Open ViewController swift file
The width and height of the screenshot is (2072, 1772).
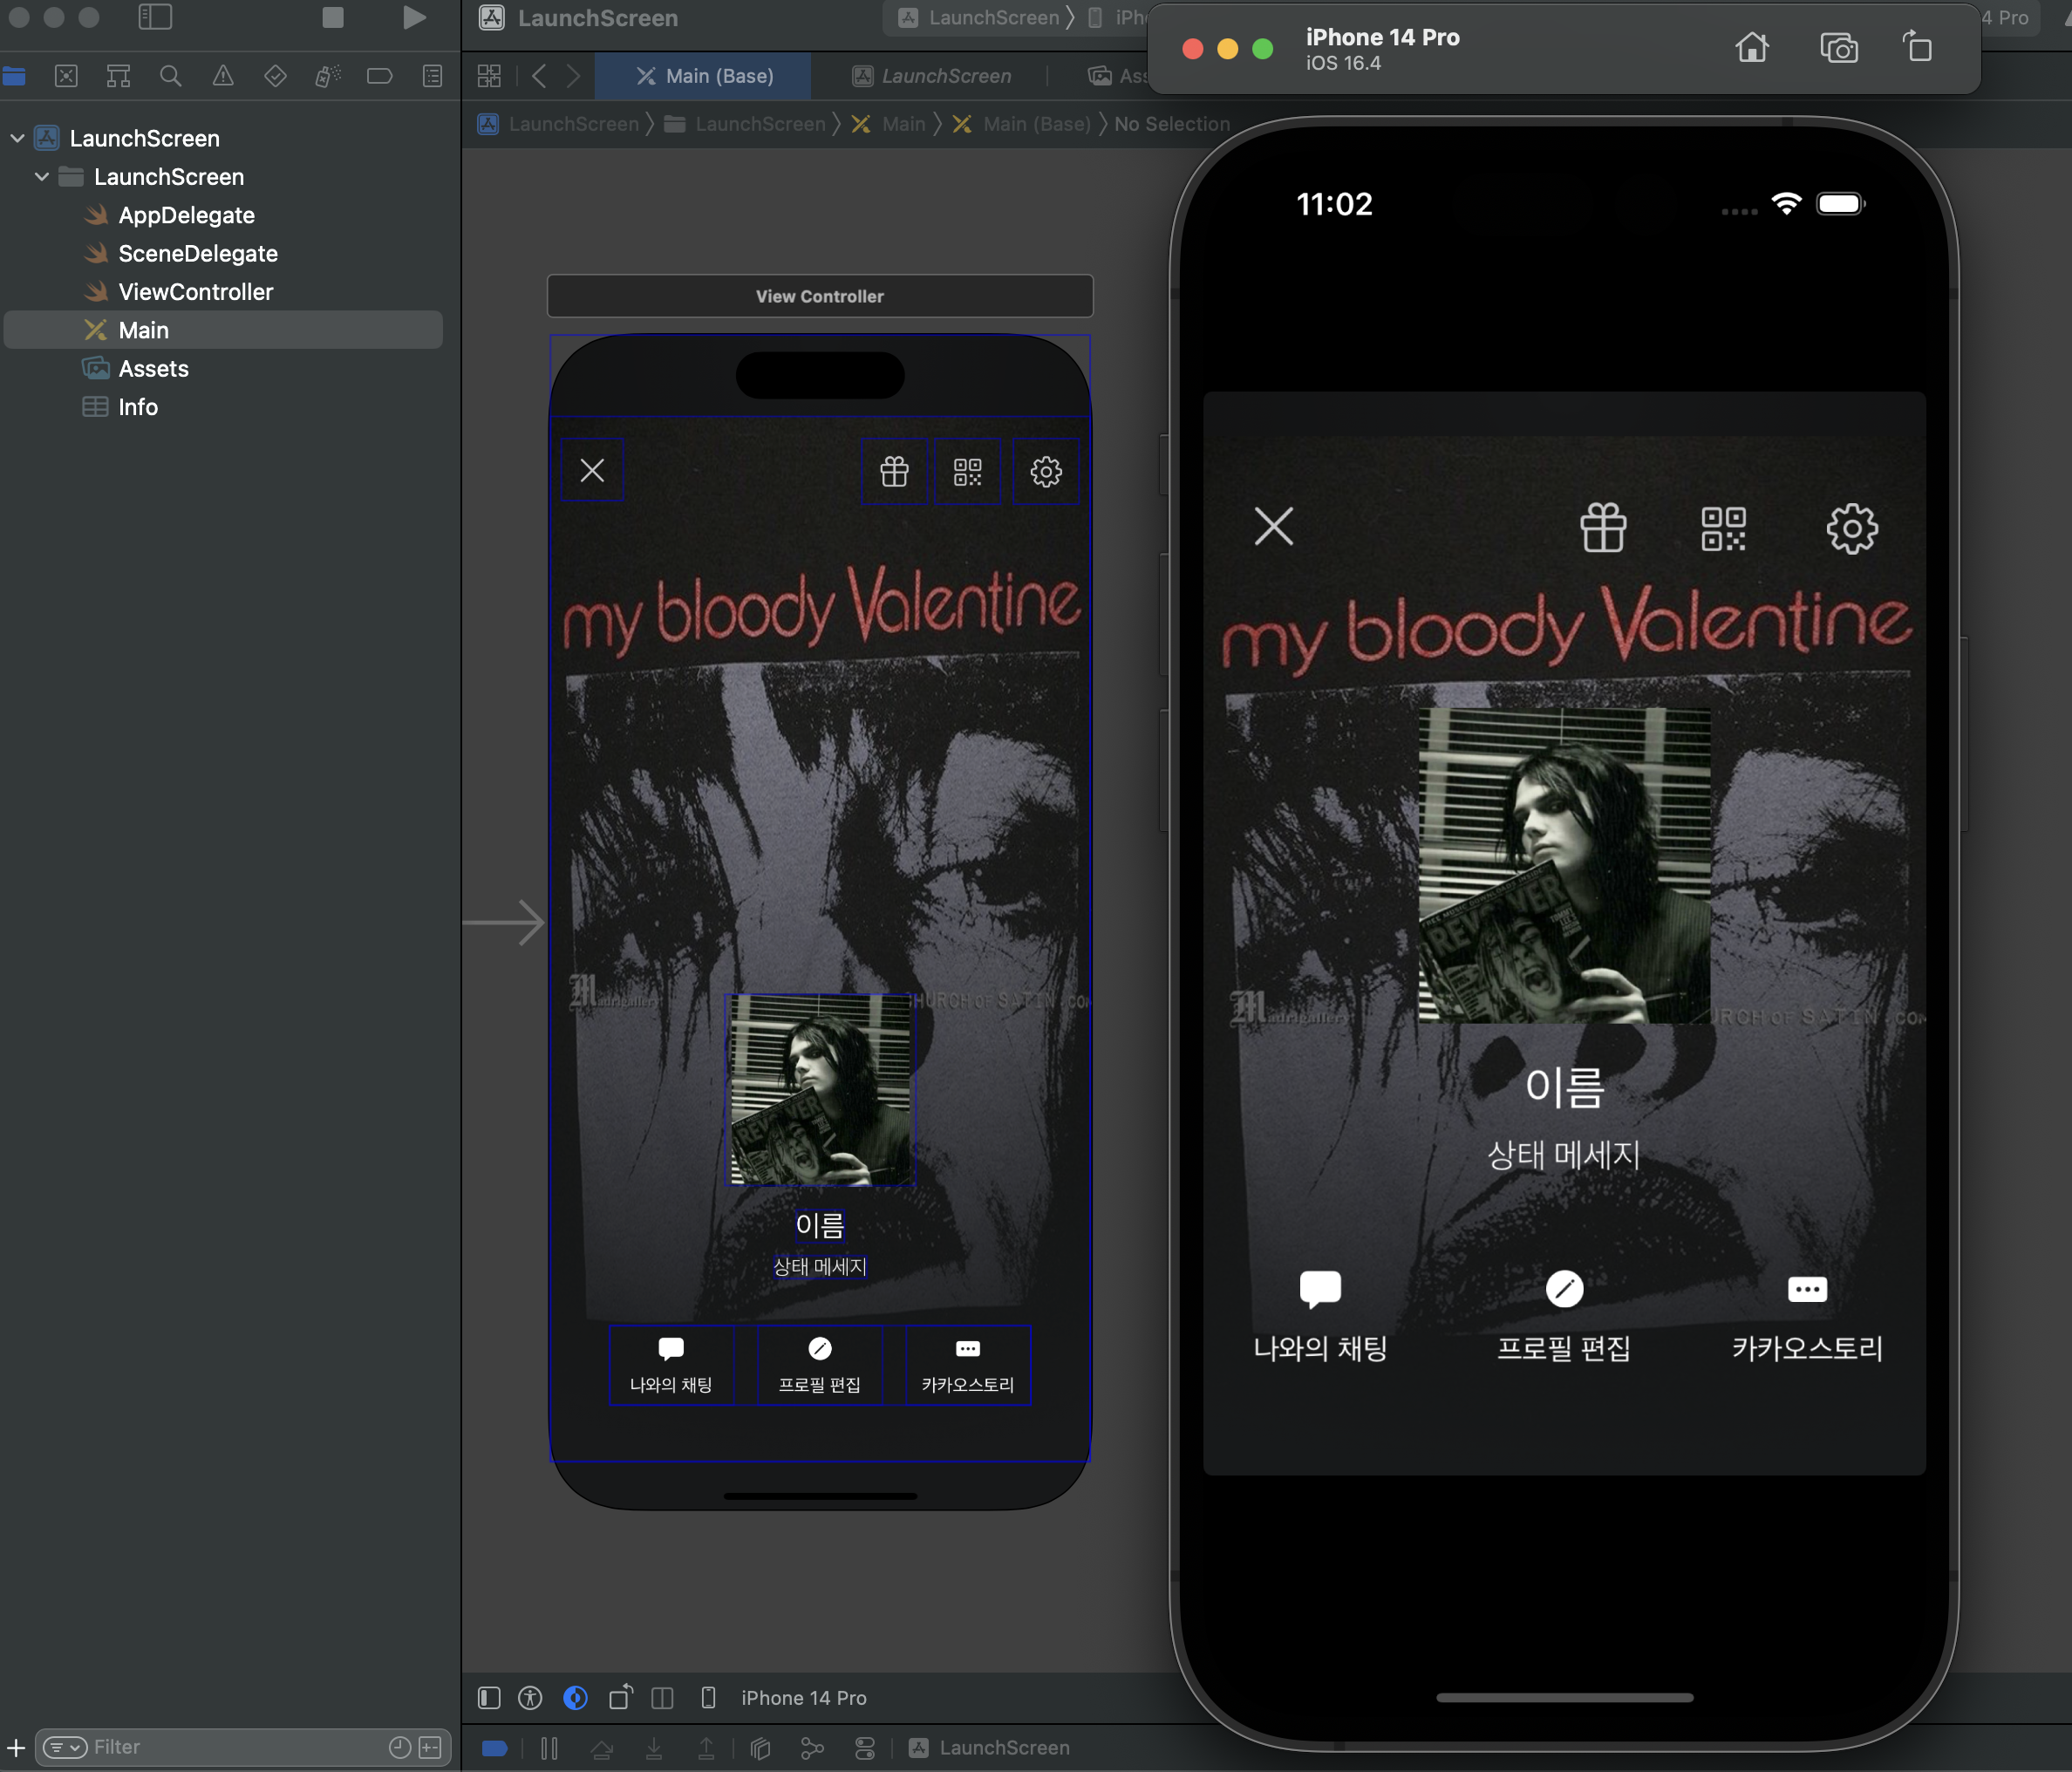point(195,291)
